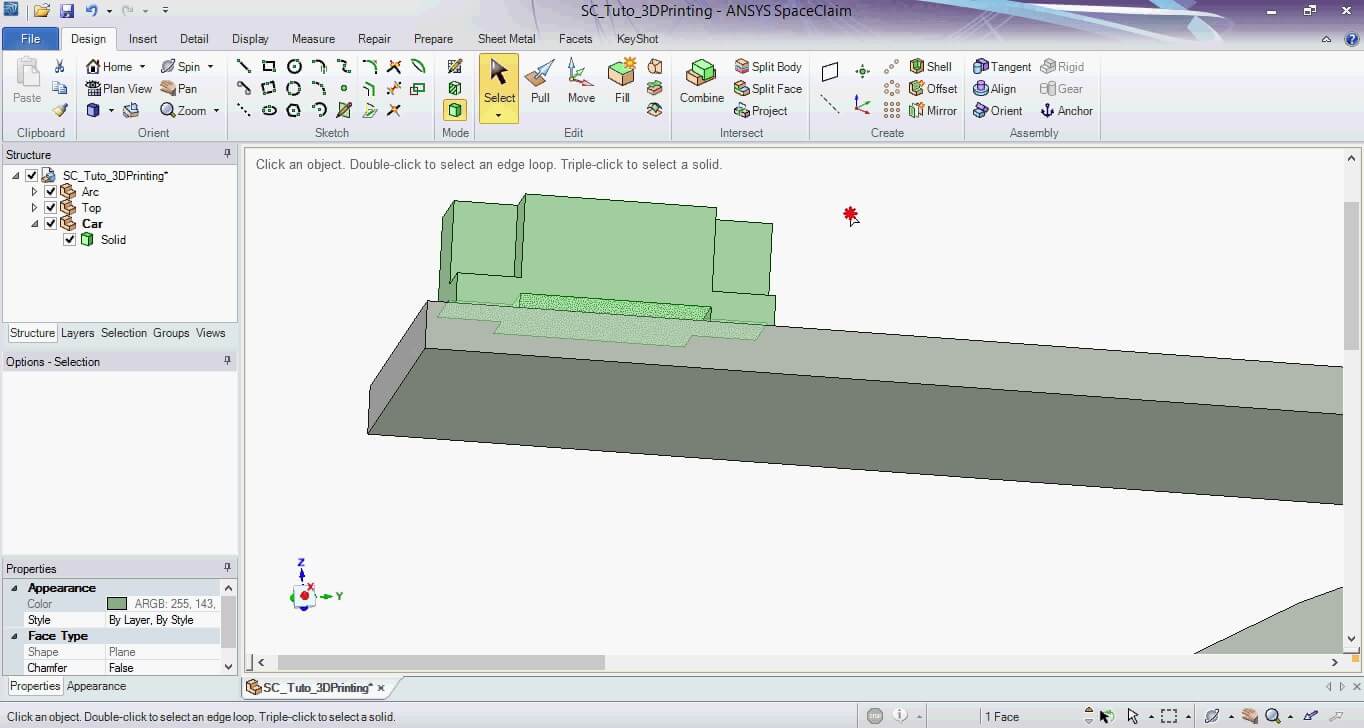Uncheck the Top component checkbox
Screen dimensions: 1364x728
[51, 208]
